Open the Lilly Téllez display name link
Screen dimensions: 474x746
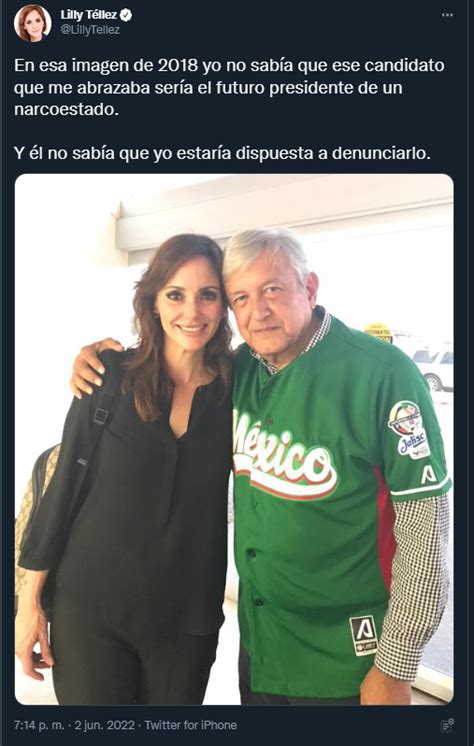pyautogui.click(x=89, y=15)
